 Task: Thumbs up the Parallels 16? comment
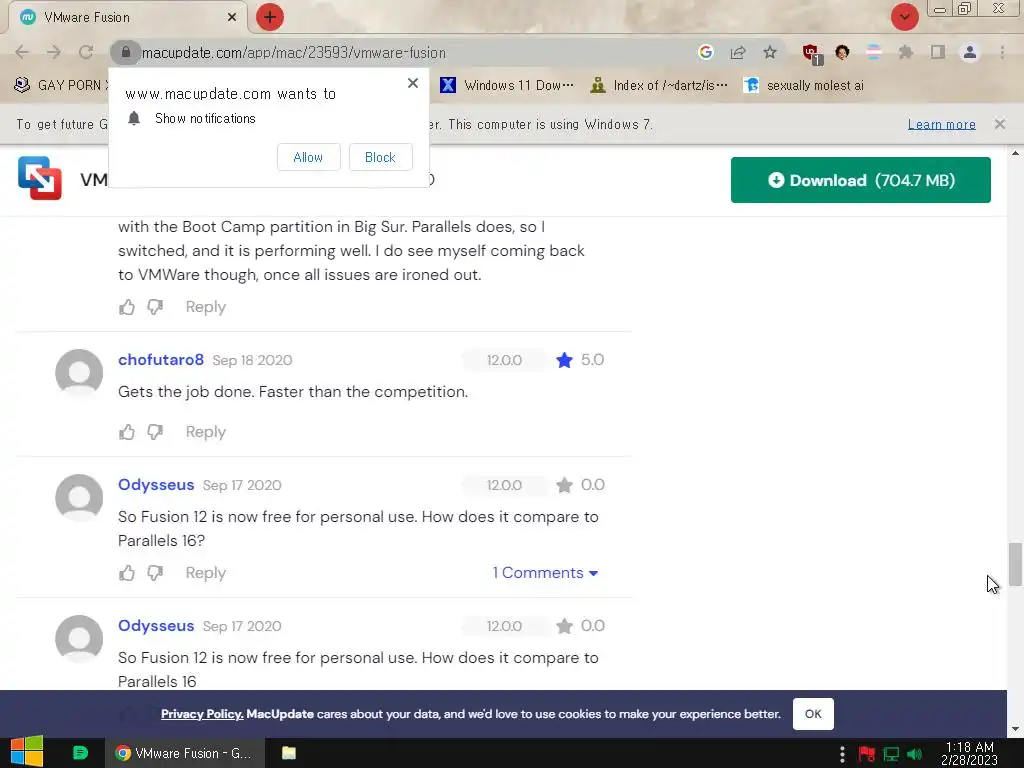click(x=127, y=573)
